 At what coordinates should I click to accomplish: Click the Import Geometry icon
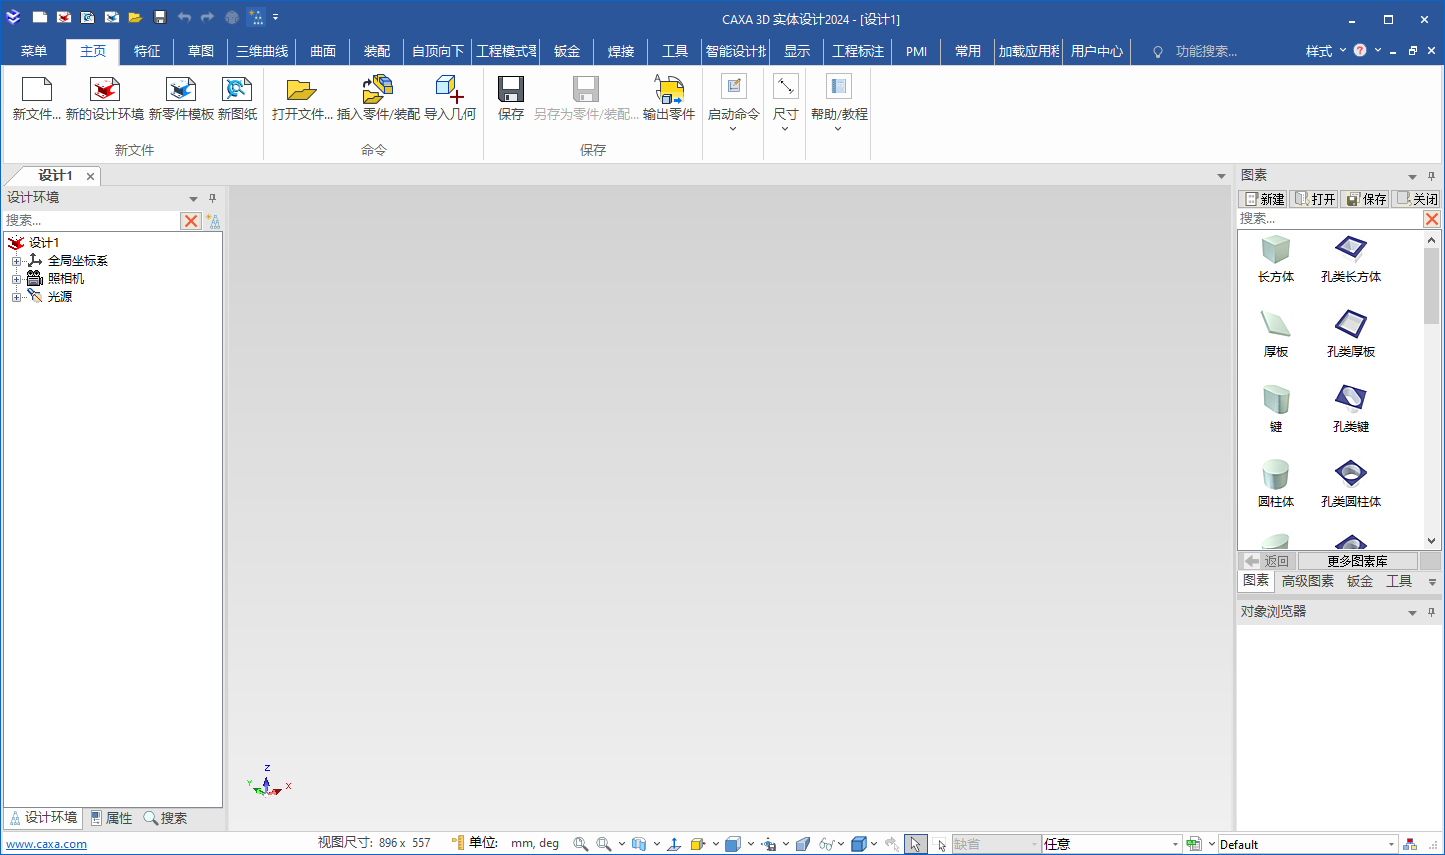pyautogui.click(x=449, y=91)
